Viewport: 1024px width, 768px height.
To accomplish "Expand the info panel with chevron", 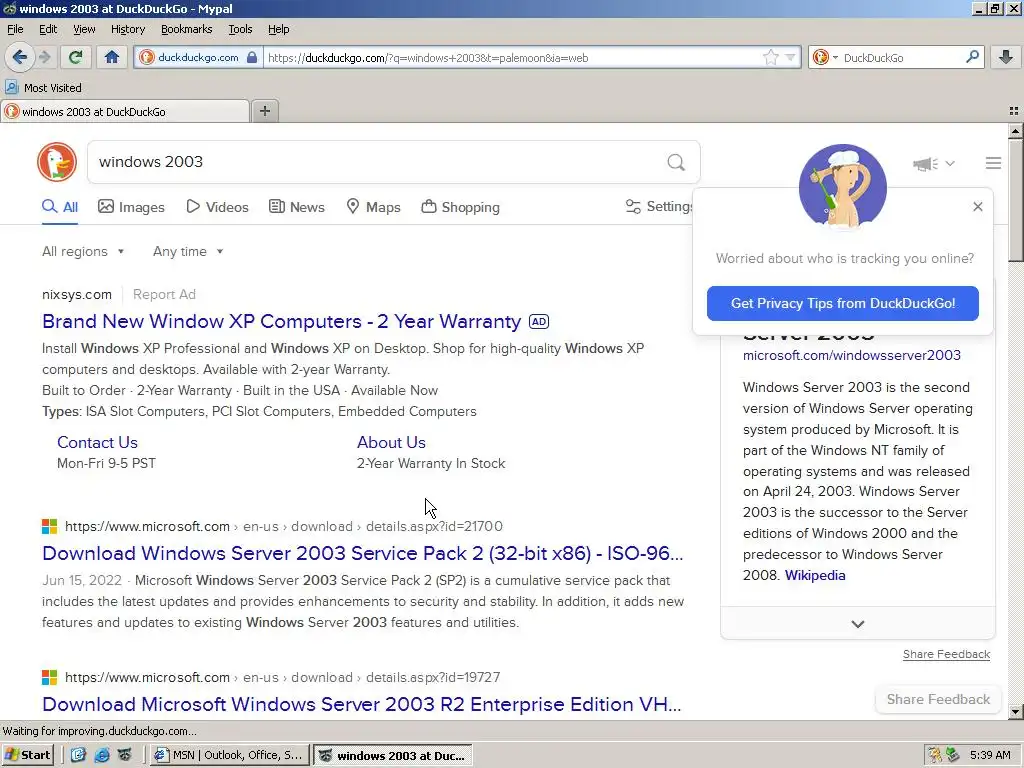I will pyautogui.click(x=857, y=624).
